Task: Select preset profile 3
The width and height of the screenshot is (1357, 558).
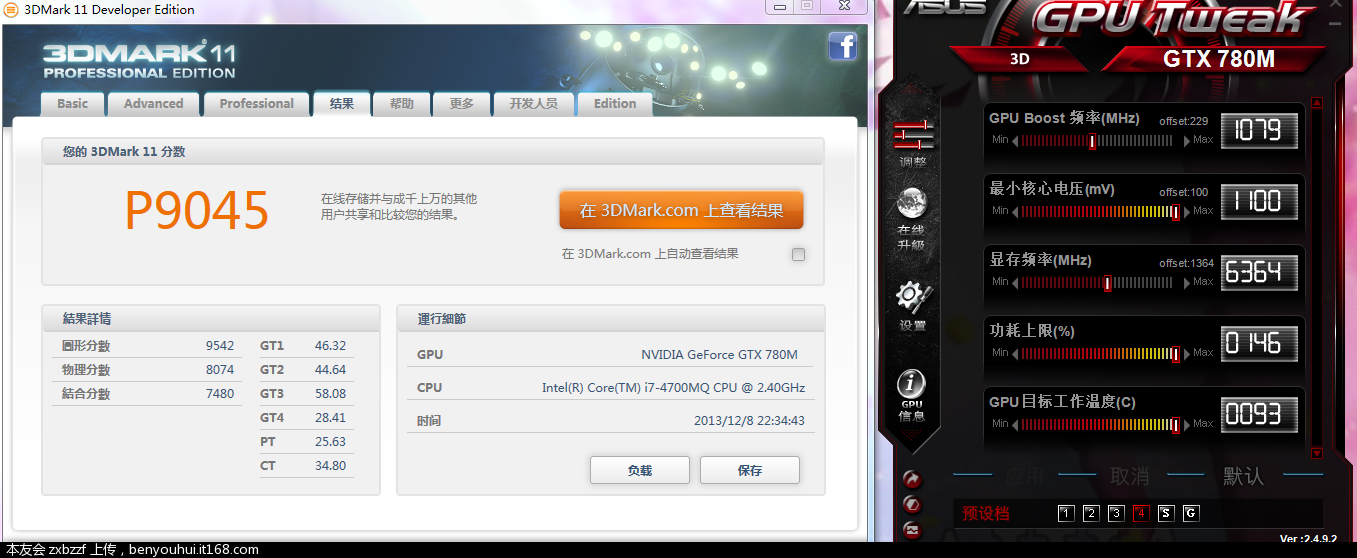Action: pyautogui.click(x=1116, y=513)
